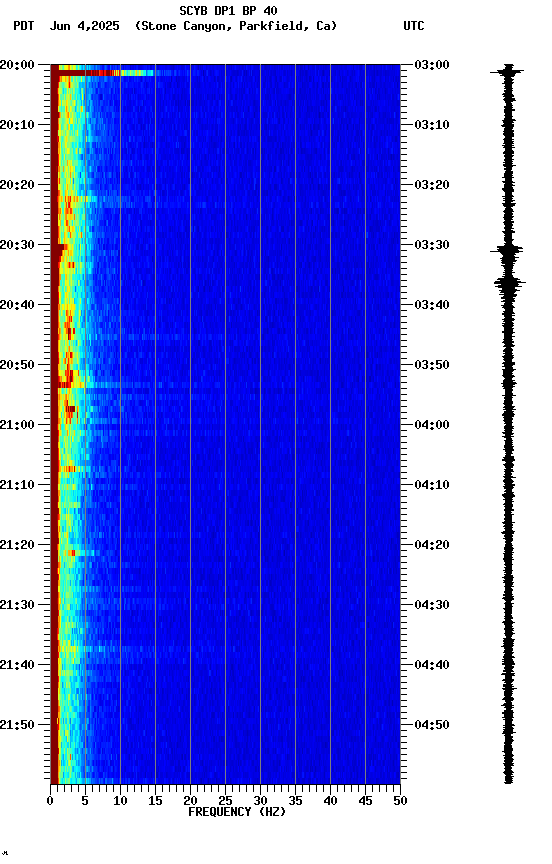Click the UTC time label '03:40'
Screen dimensions: 552x864
point(432,305)
